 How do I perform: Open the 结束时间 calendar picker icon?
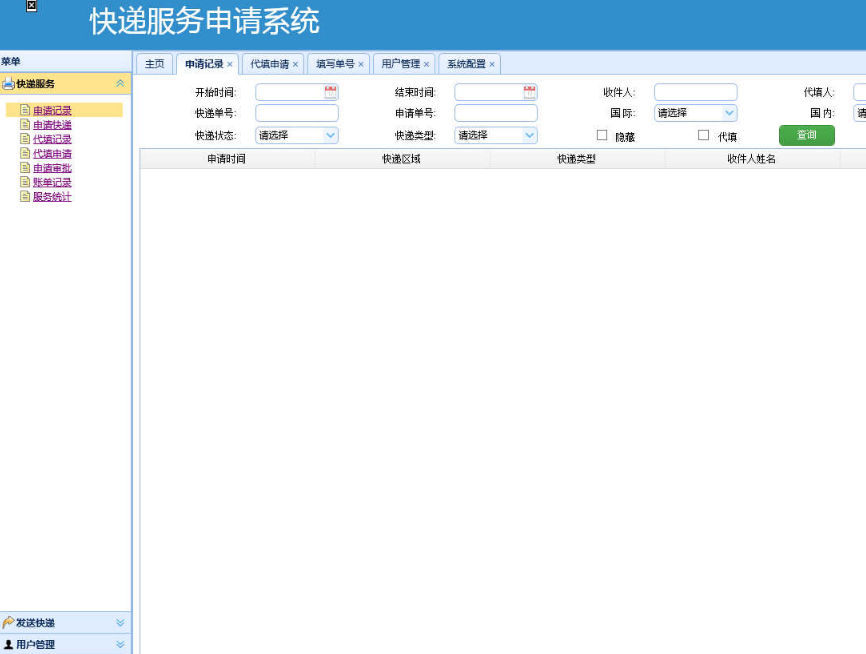(x=530, y=92)
